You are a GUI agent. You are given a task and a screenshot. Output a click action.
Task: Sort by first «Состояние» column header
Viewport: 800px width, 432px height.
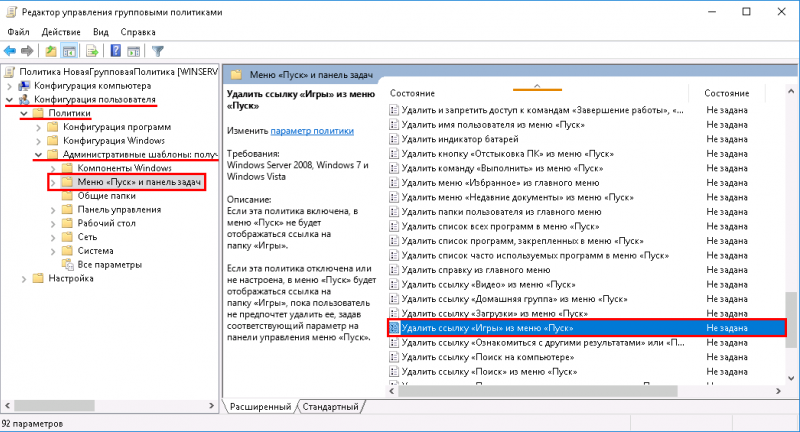537,93
